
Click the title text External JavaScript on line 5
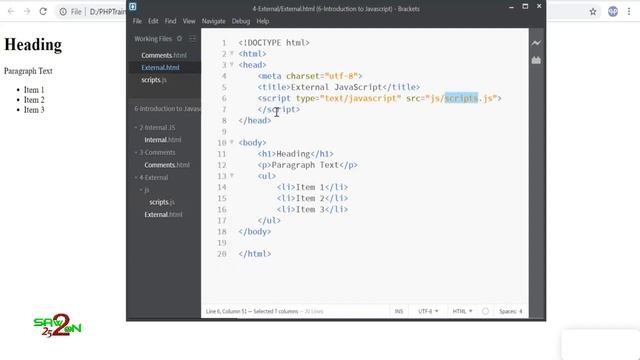coord(336,87)
